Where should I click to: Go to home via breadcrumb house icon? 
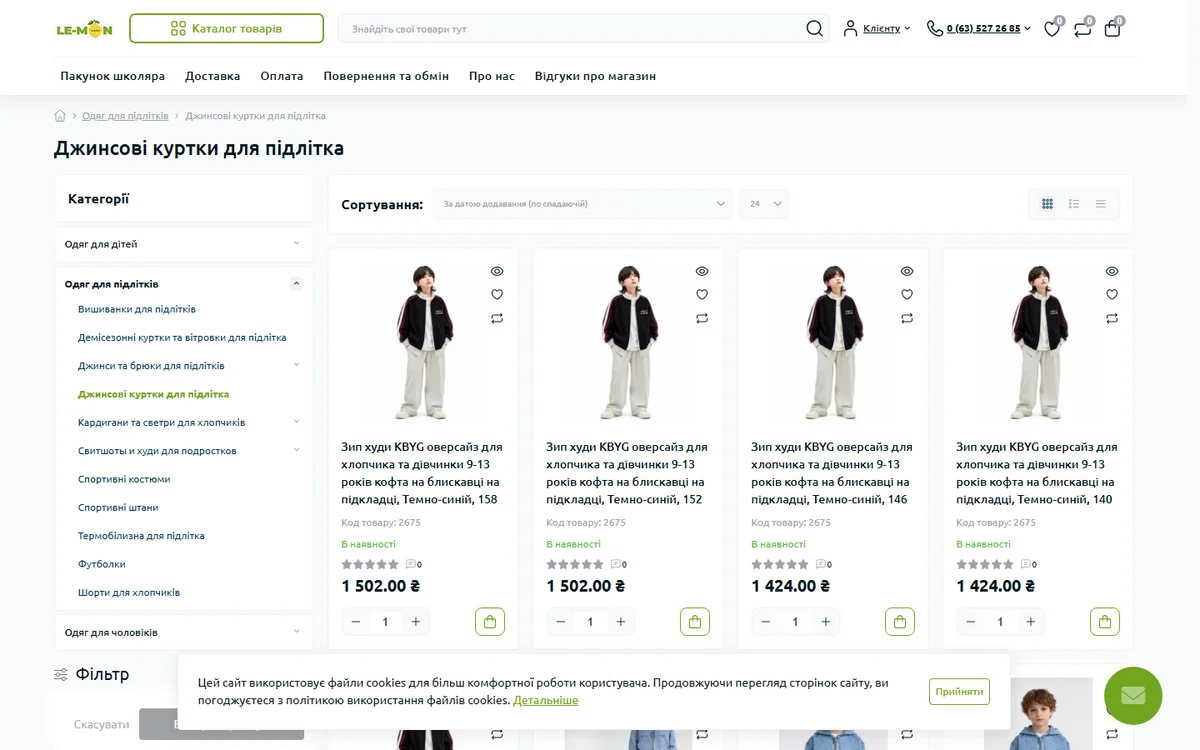(x=60, y=116)
